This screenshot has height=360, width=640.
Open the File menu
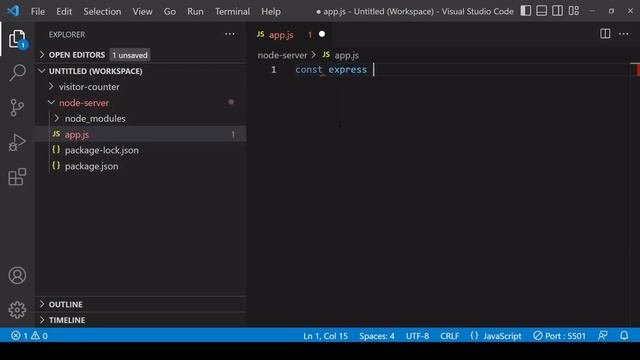pos(38,11)
